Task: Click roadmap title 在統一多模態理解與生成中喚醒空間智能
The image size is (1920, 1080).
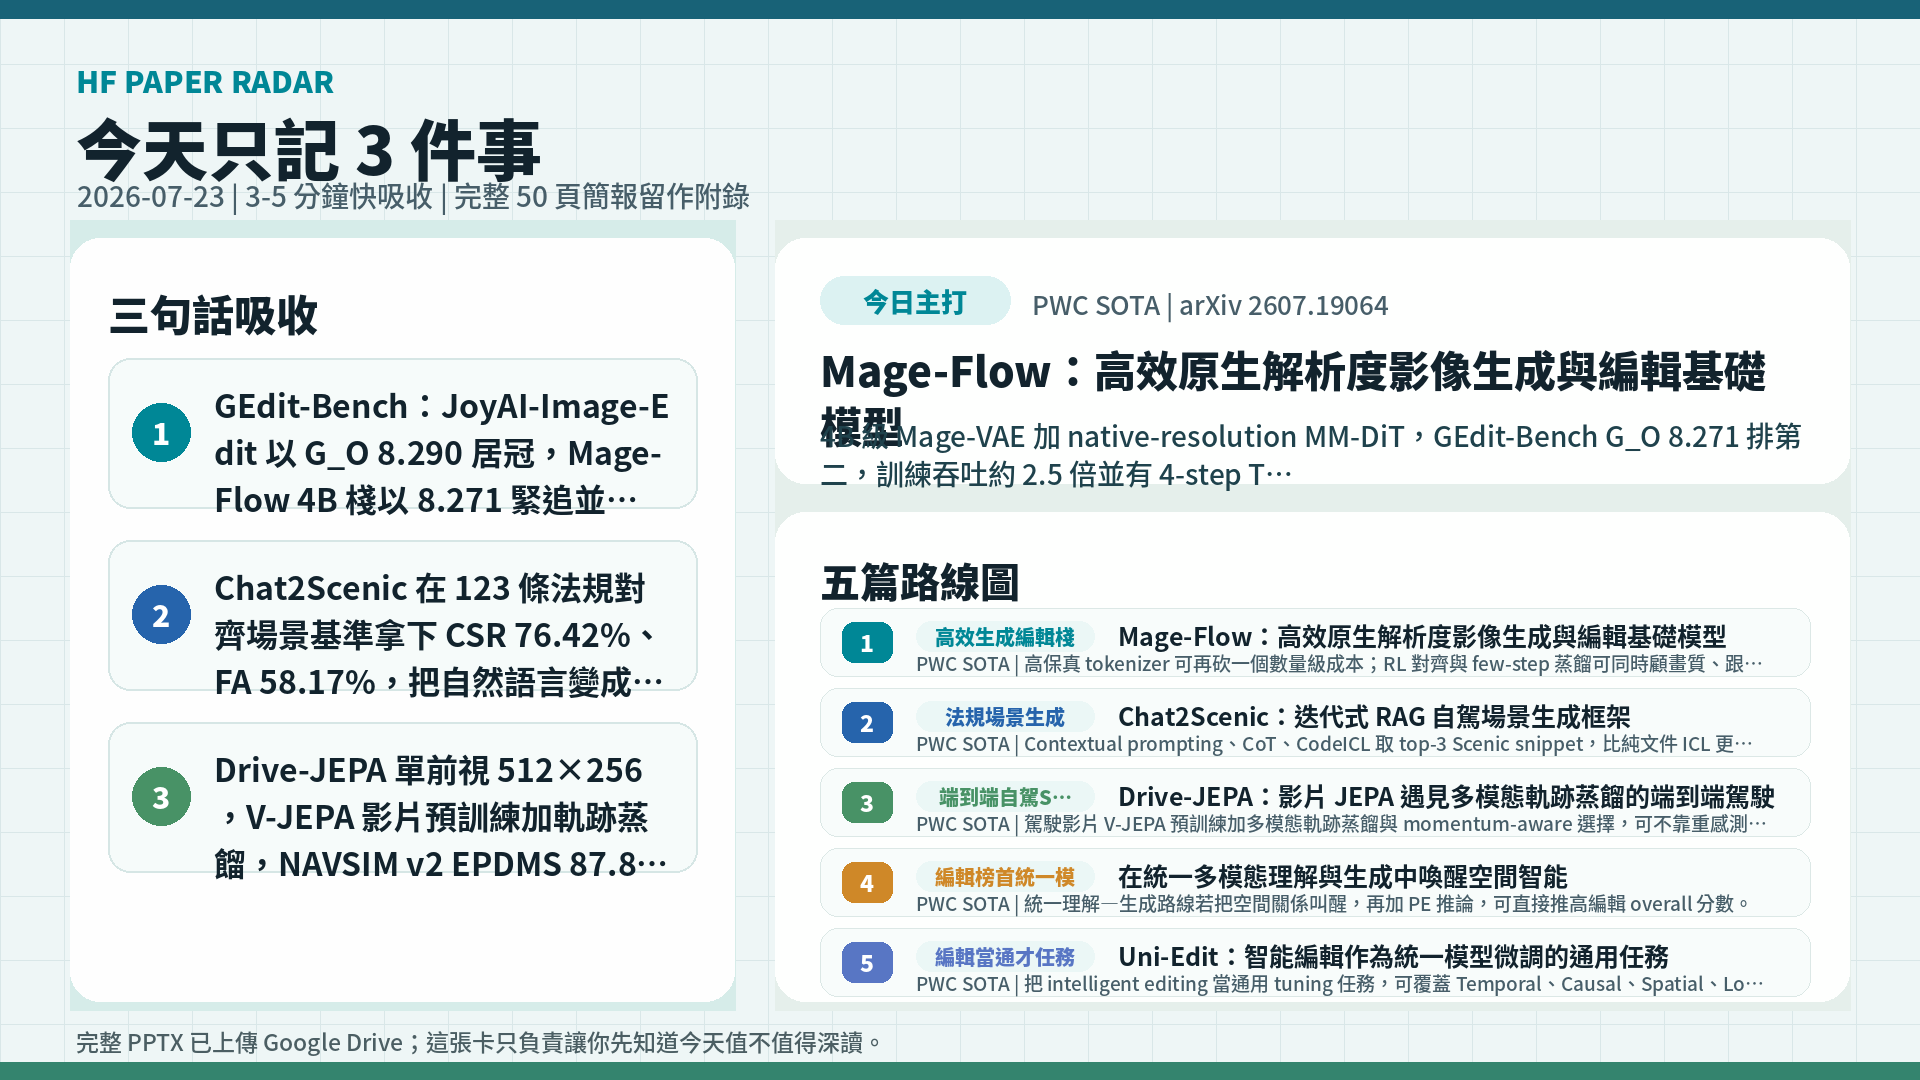Action: [1342, 876]
